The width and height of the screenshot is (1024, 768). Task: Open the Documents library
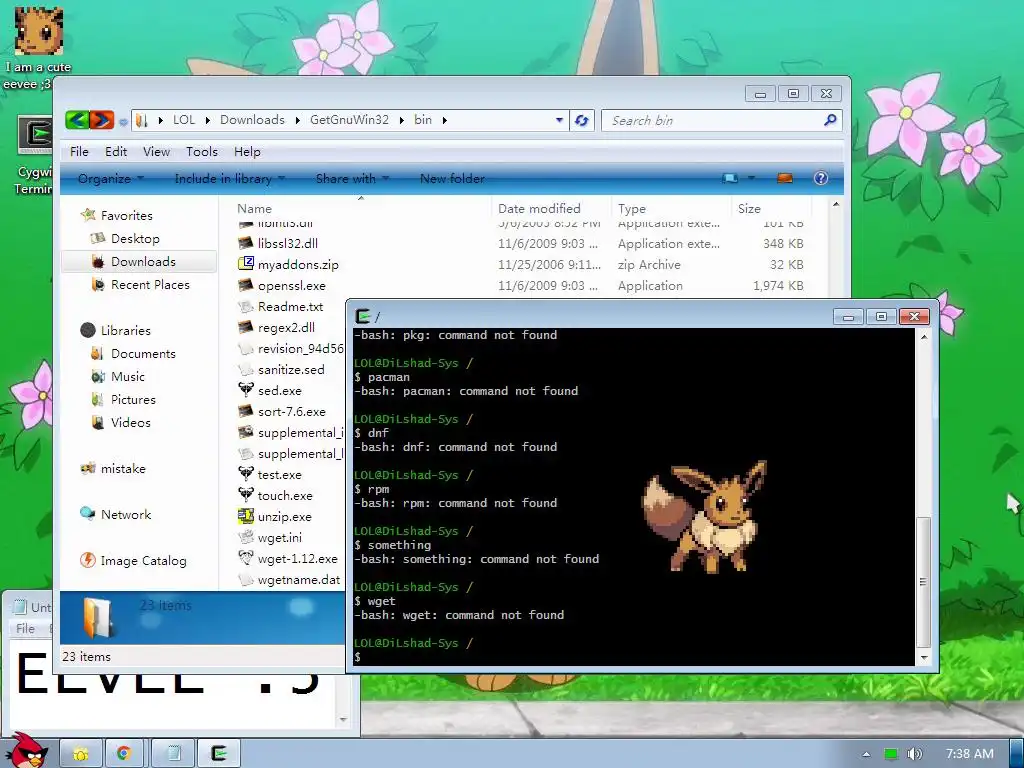[x=143, y=353]
